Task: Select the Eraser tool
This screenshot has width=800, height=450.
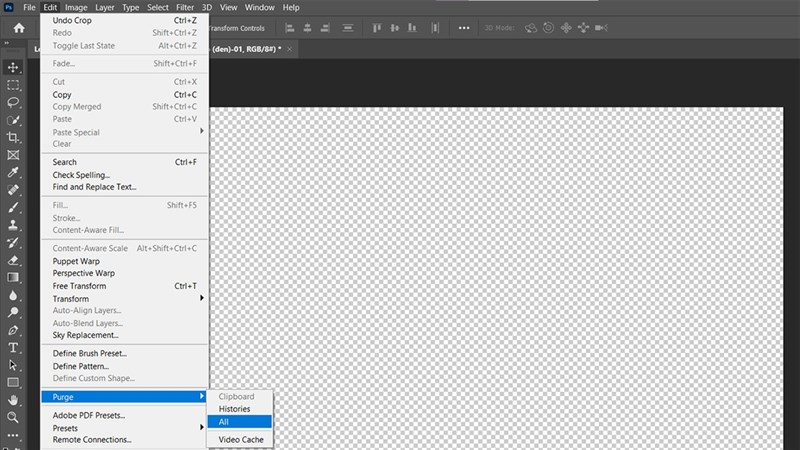Action: [13, 259]
